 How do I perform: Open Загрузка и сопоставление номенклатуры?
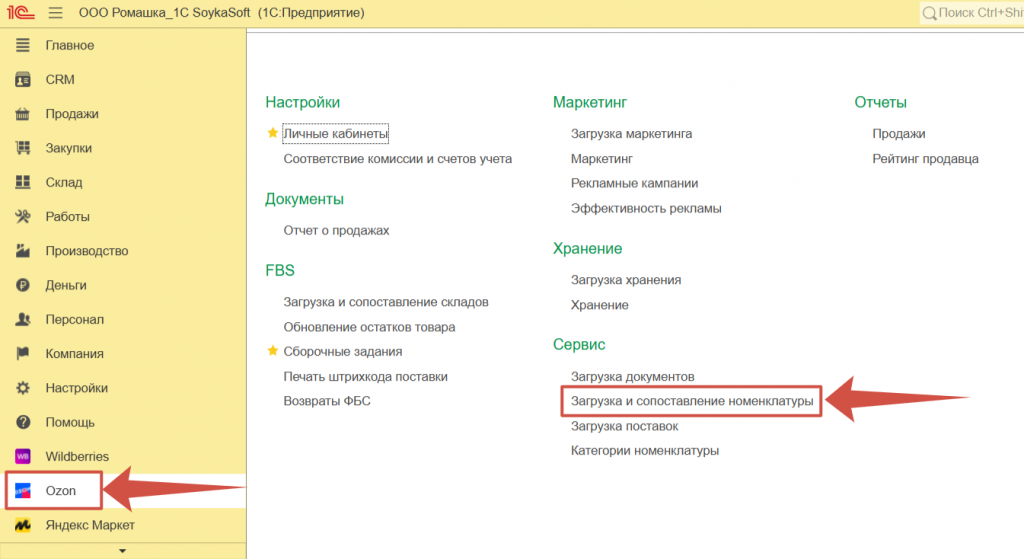pyautogui.click(x=691, y=401)
